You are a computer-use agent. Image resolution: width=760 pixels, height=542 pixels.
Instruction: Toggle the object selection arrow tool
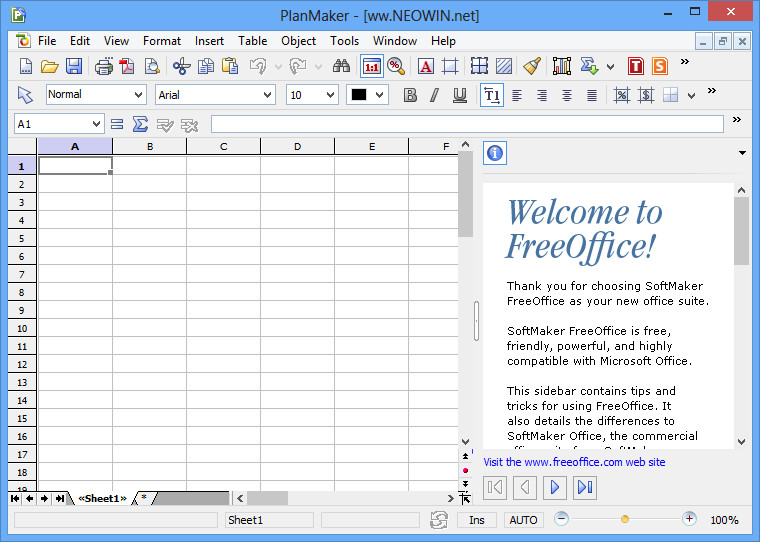pos(25,95)
